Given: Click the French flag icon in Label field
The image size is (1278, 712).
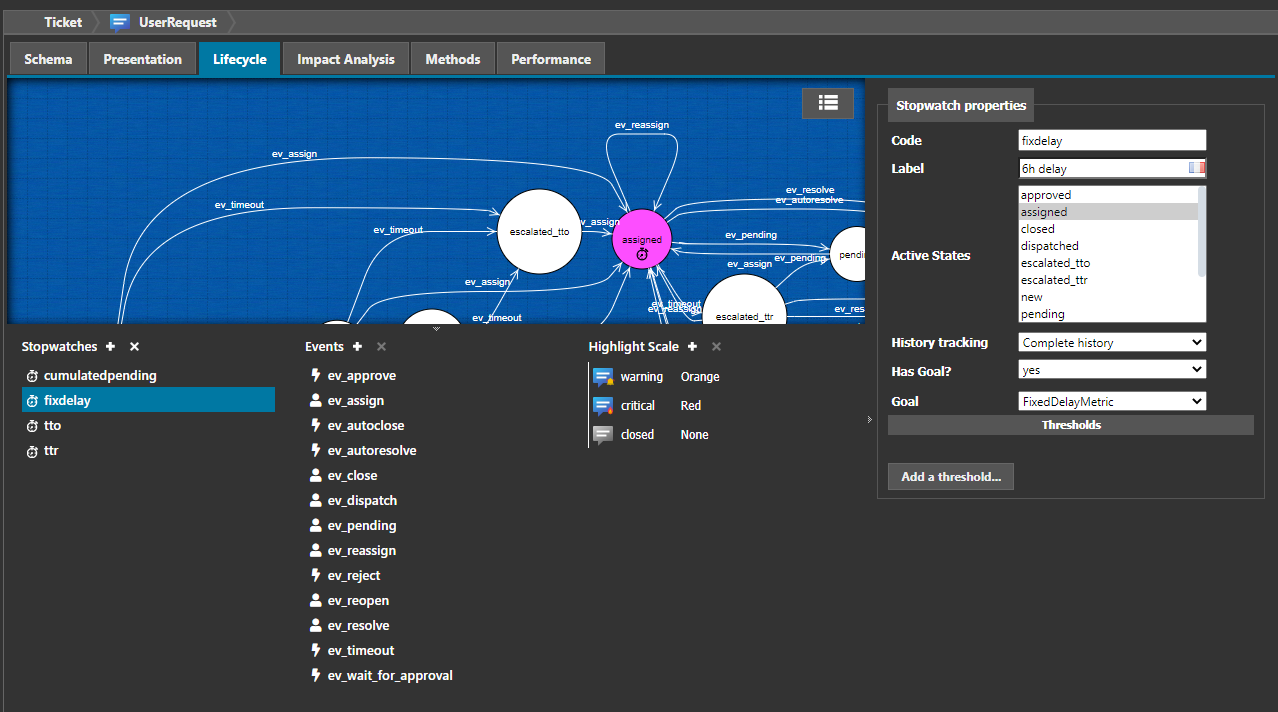Looking at the screenshot, I should 1196,168.
